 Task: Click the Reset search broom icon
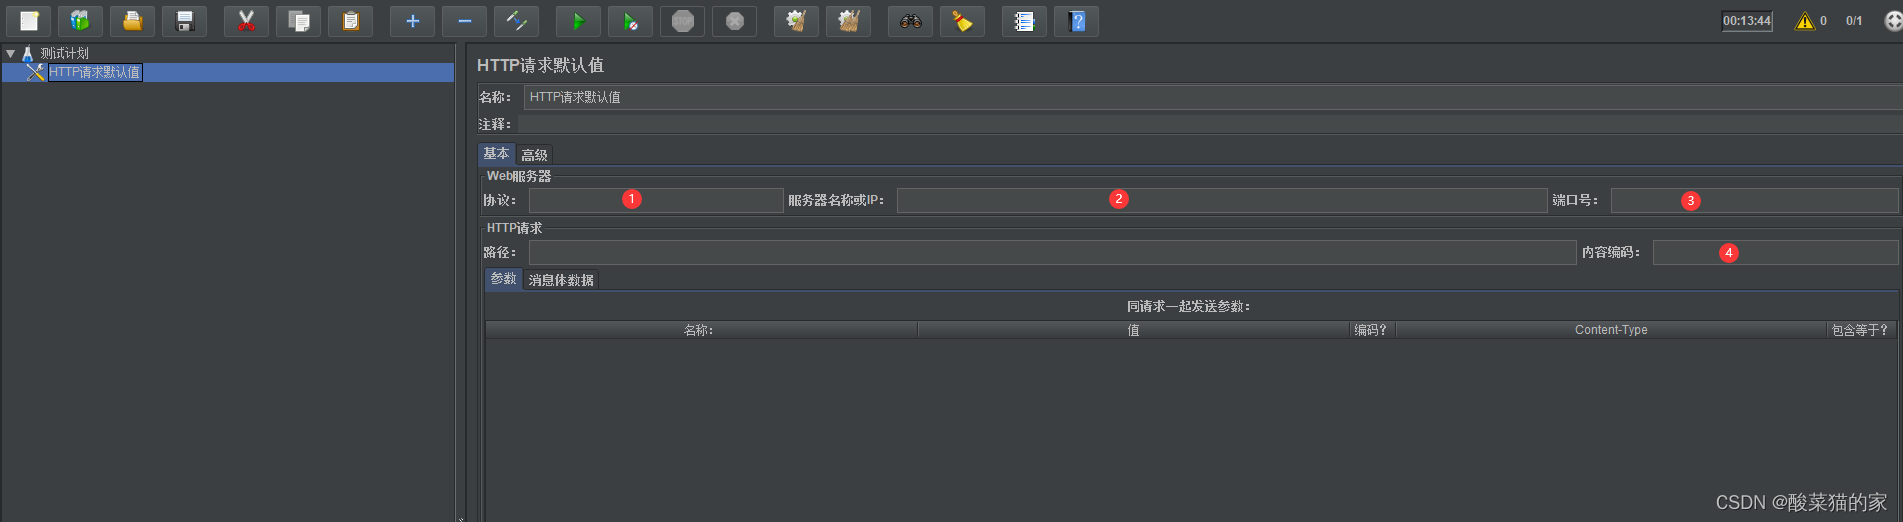962,21
